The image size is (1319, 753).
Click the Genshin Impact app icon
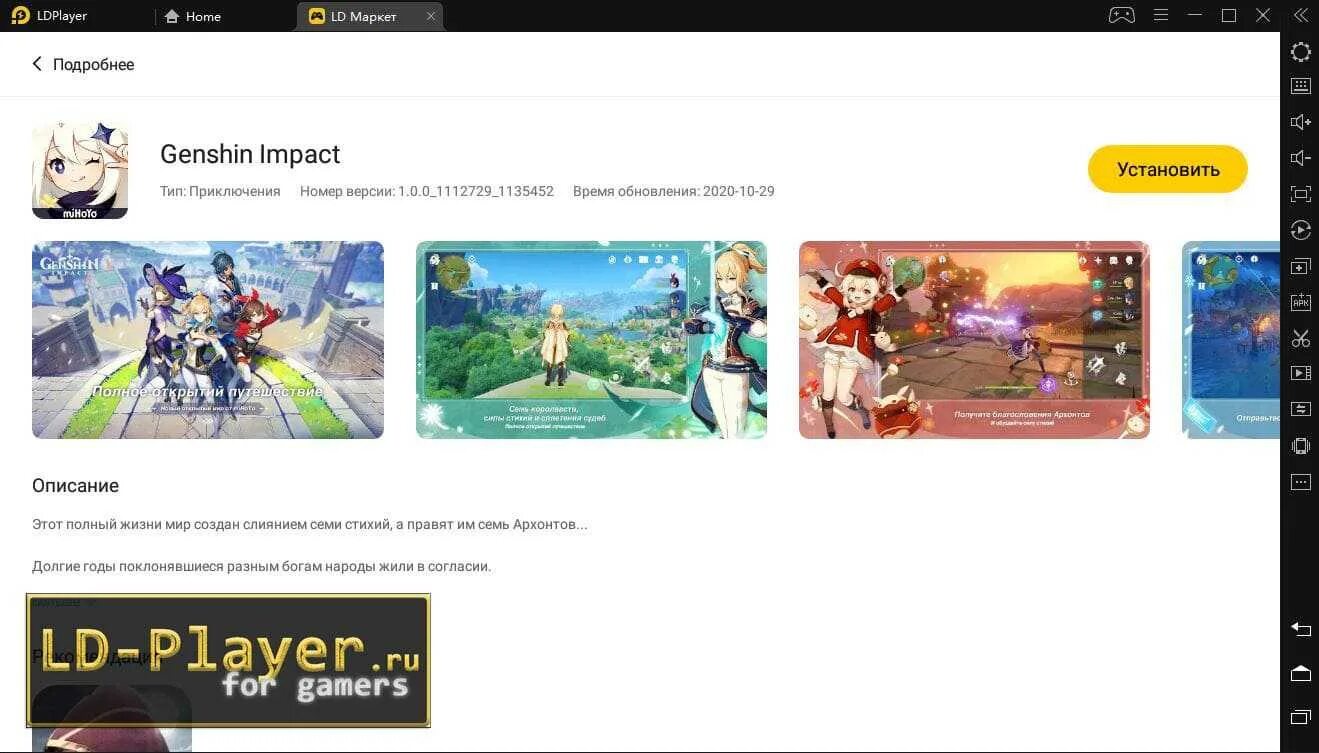[80, 171]
